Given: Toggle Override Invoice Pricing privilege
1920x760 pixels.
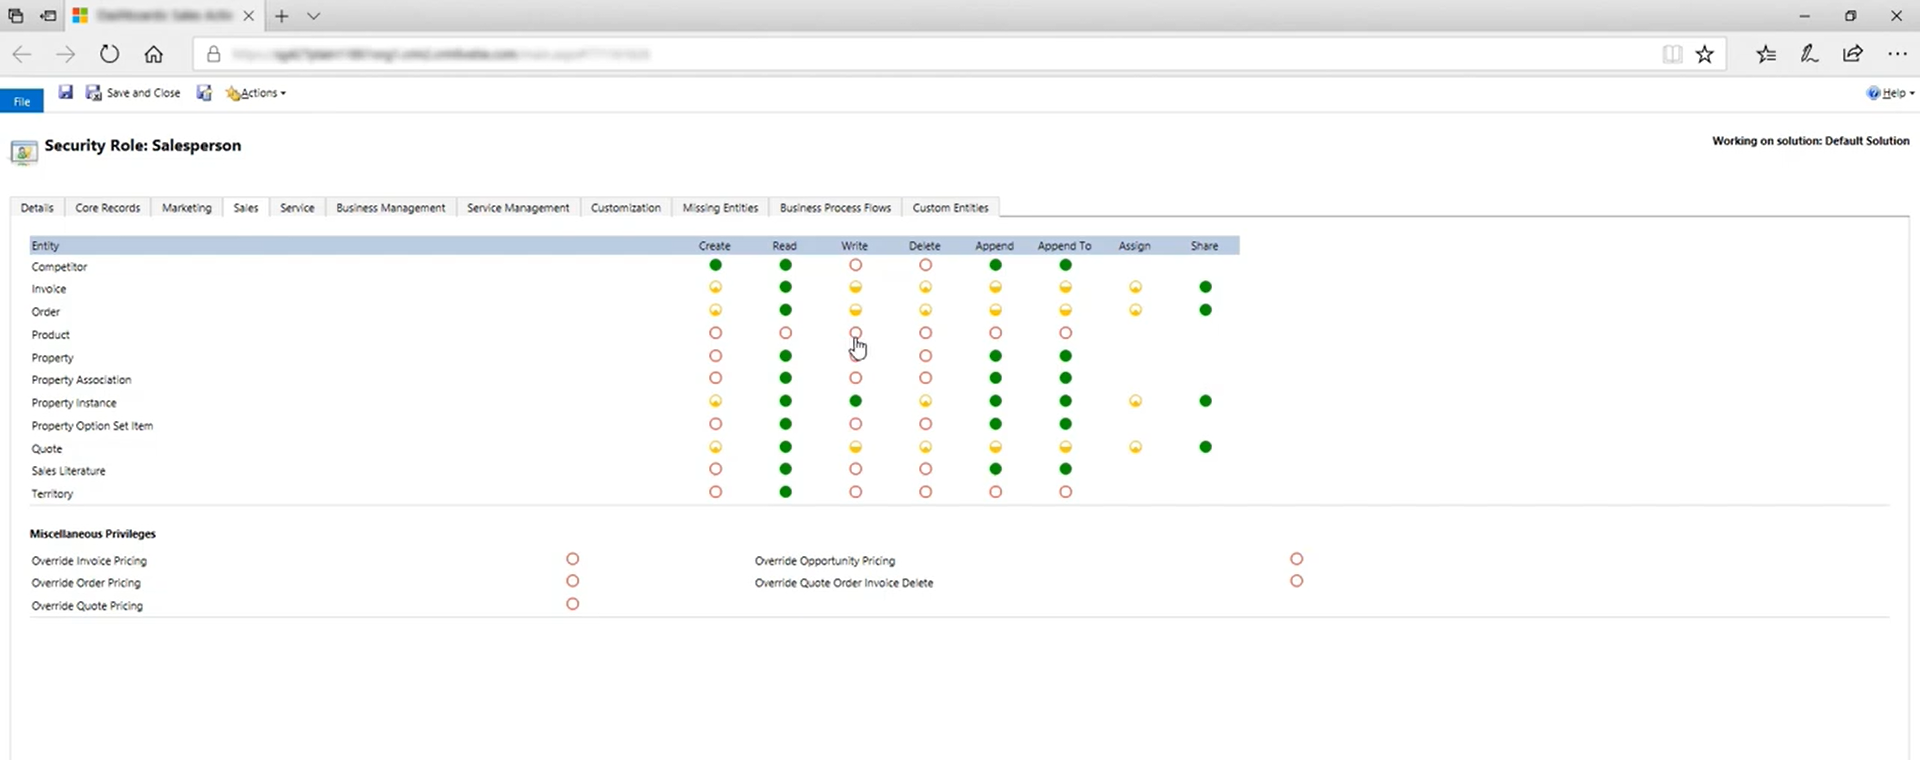Looking at the screenshot, I should [x=572, y=559].
